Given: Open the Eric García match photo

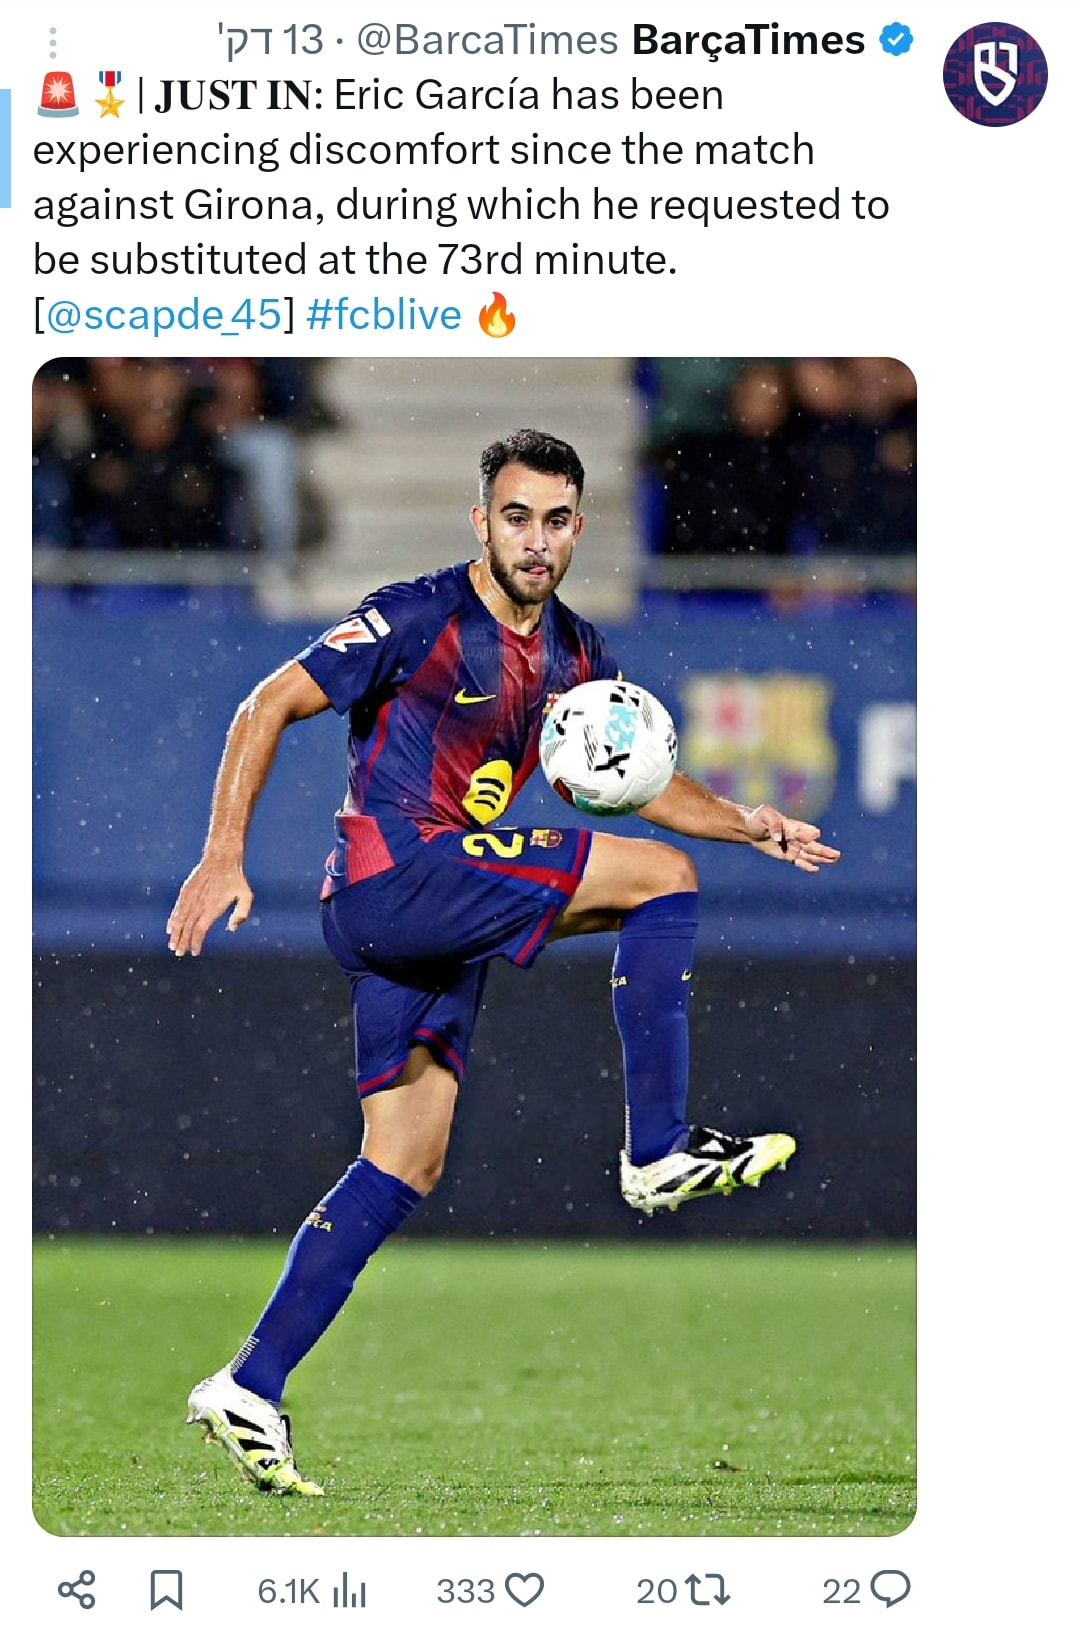Looking at the screenshot, I should click(474, 946).
